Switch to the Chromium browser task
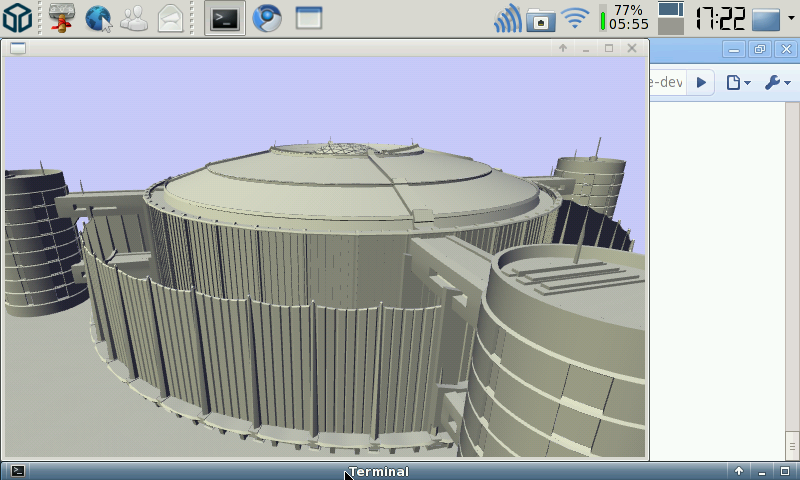 (267, 18)
